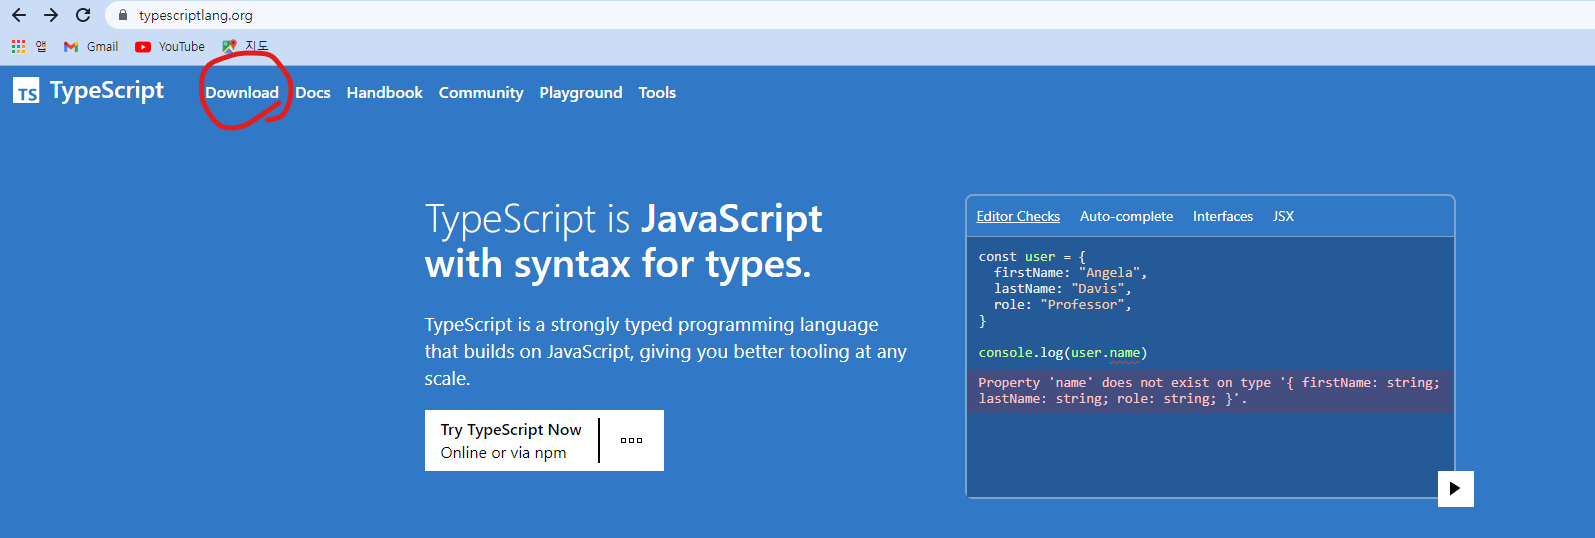This screenshot has height=538, width=1595.
Task: Open the apps grid bookmark icon
Action: 18,46
